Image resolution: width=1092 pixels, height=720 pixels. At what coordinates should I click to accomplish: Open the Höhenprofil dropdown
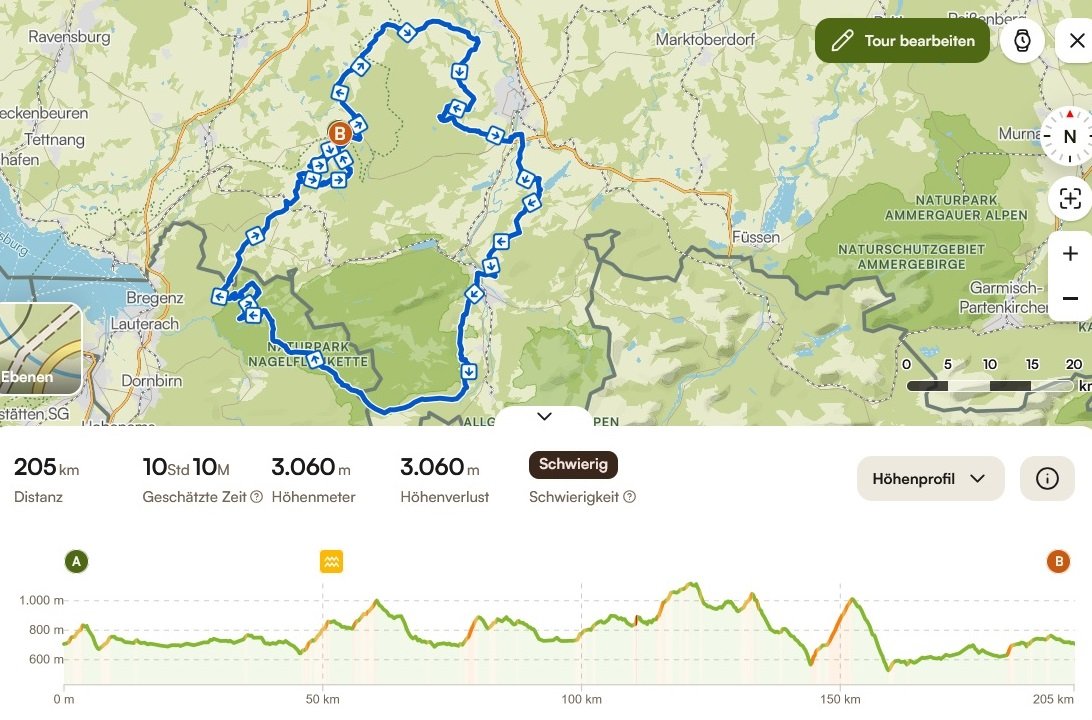click(x=930, y=478)
